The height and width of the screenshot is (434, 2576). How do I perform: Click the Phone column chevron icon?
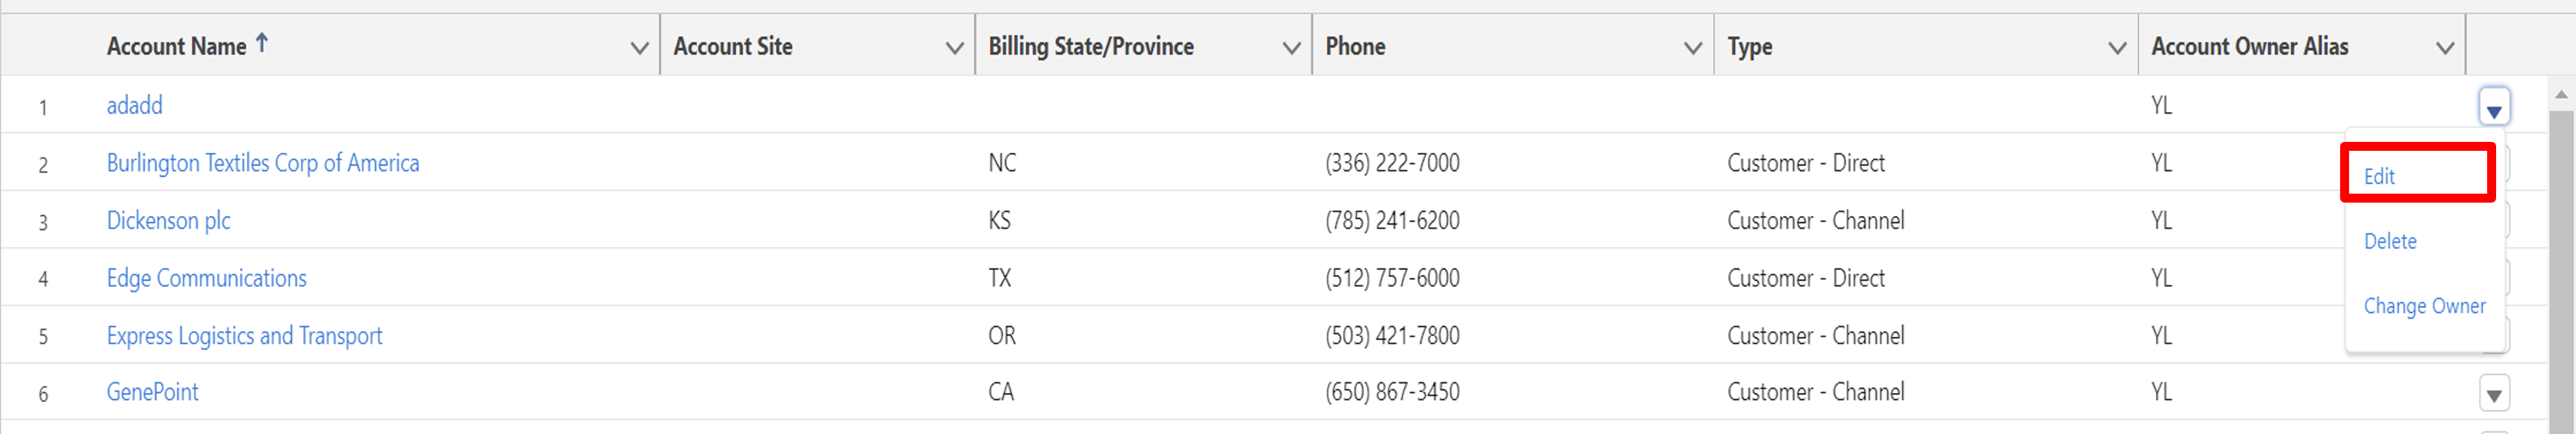1692,48
